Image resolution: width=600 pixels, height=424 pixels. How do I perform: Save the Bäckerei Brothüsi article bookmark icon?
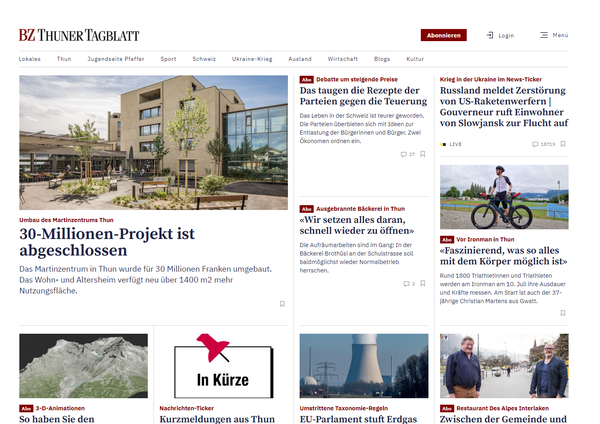(422, 283)
